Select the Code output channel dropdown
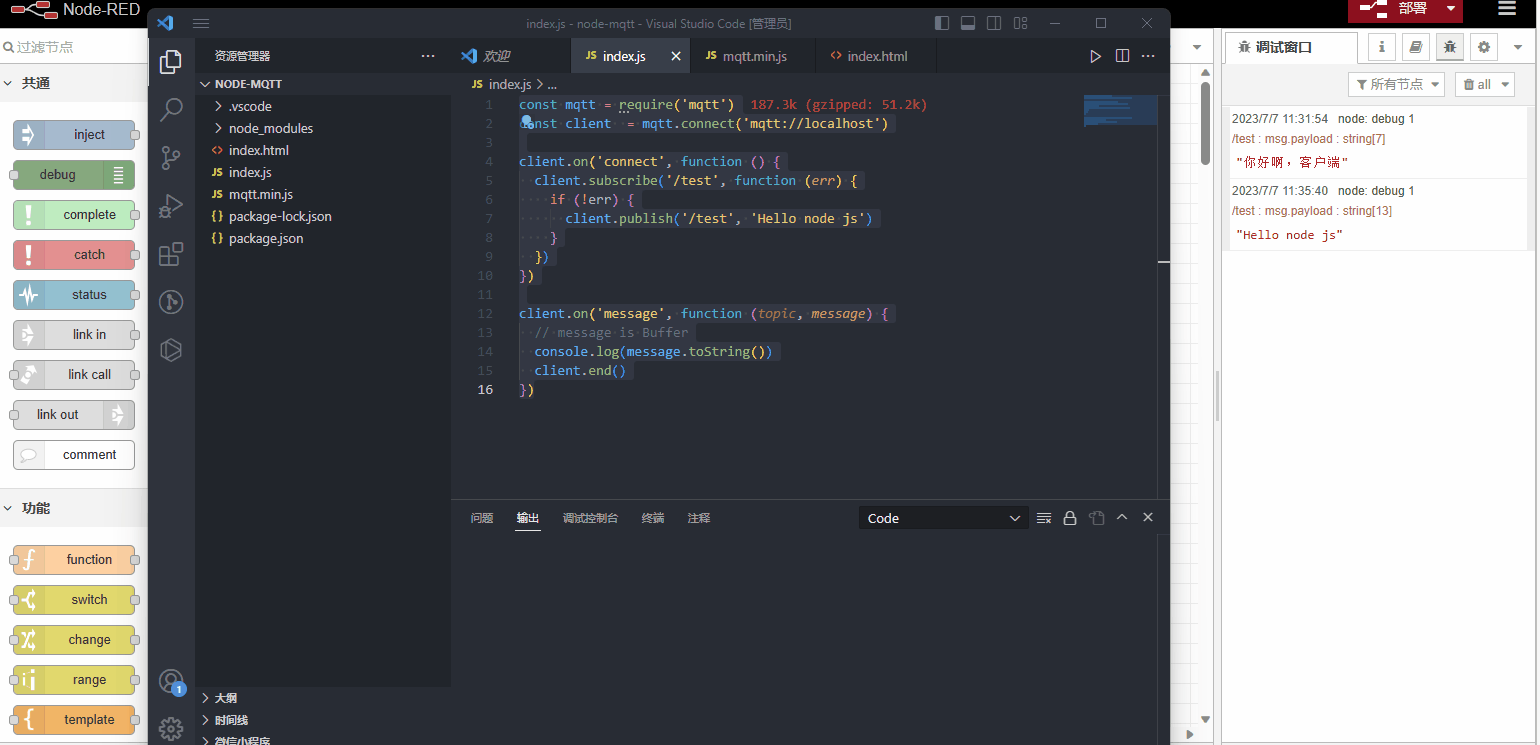 pos(943,518)
